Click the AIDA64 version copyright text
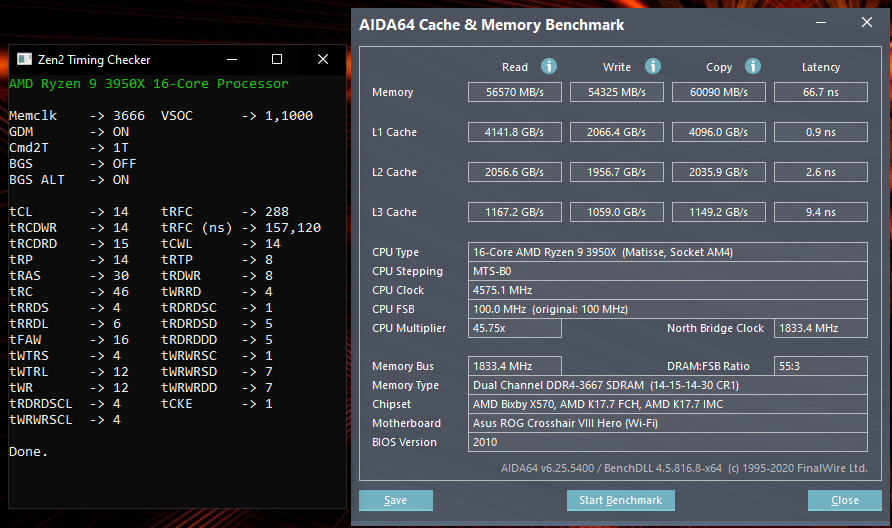 coord(684,468)
